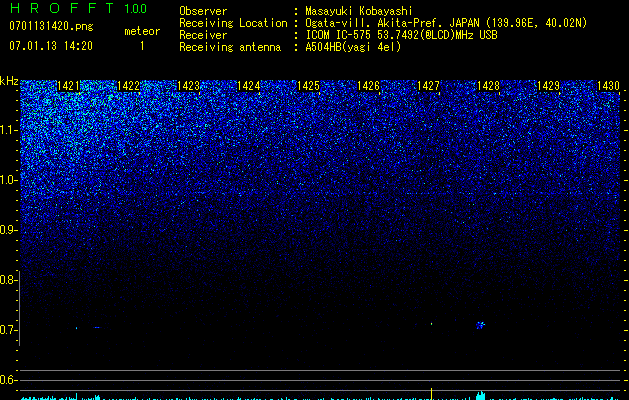The image size is (629, 400).
Task: Click the kHz axis unit label
Action: (9, 81)
